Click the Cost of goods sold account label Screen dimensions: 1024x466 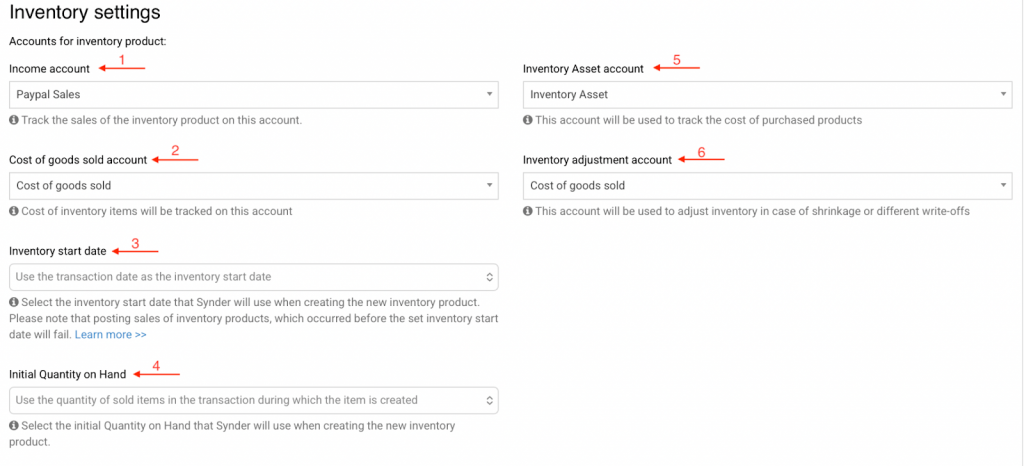78,160
